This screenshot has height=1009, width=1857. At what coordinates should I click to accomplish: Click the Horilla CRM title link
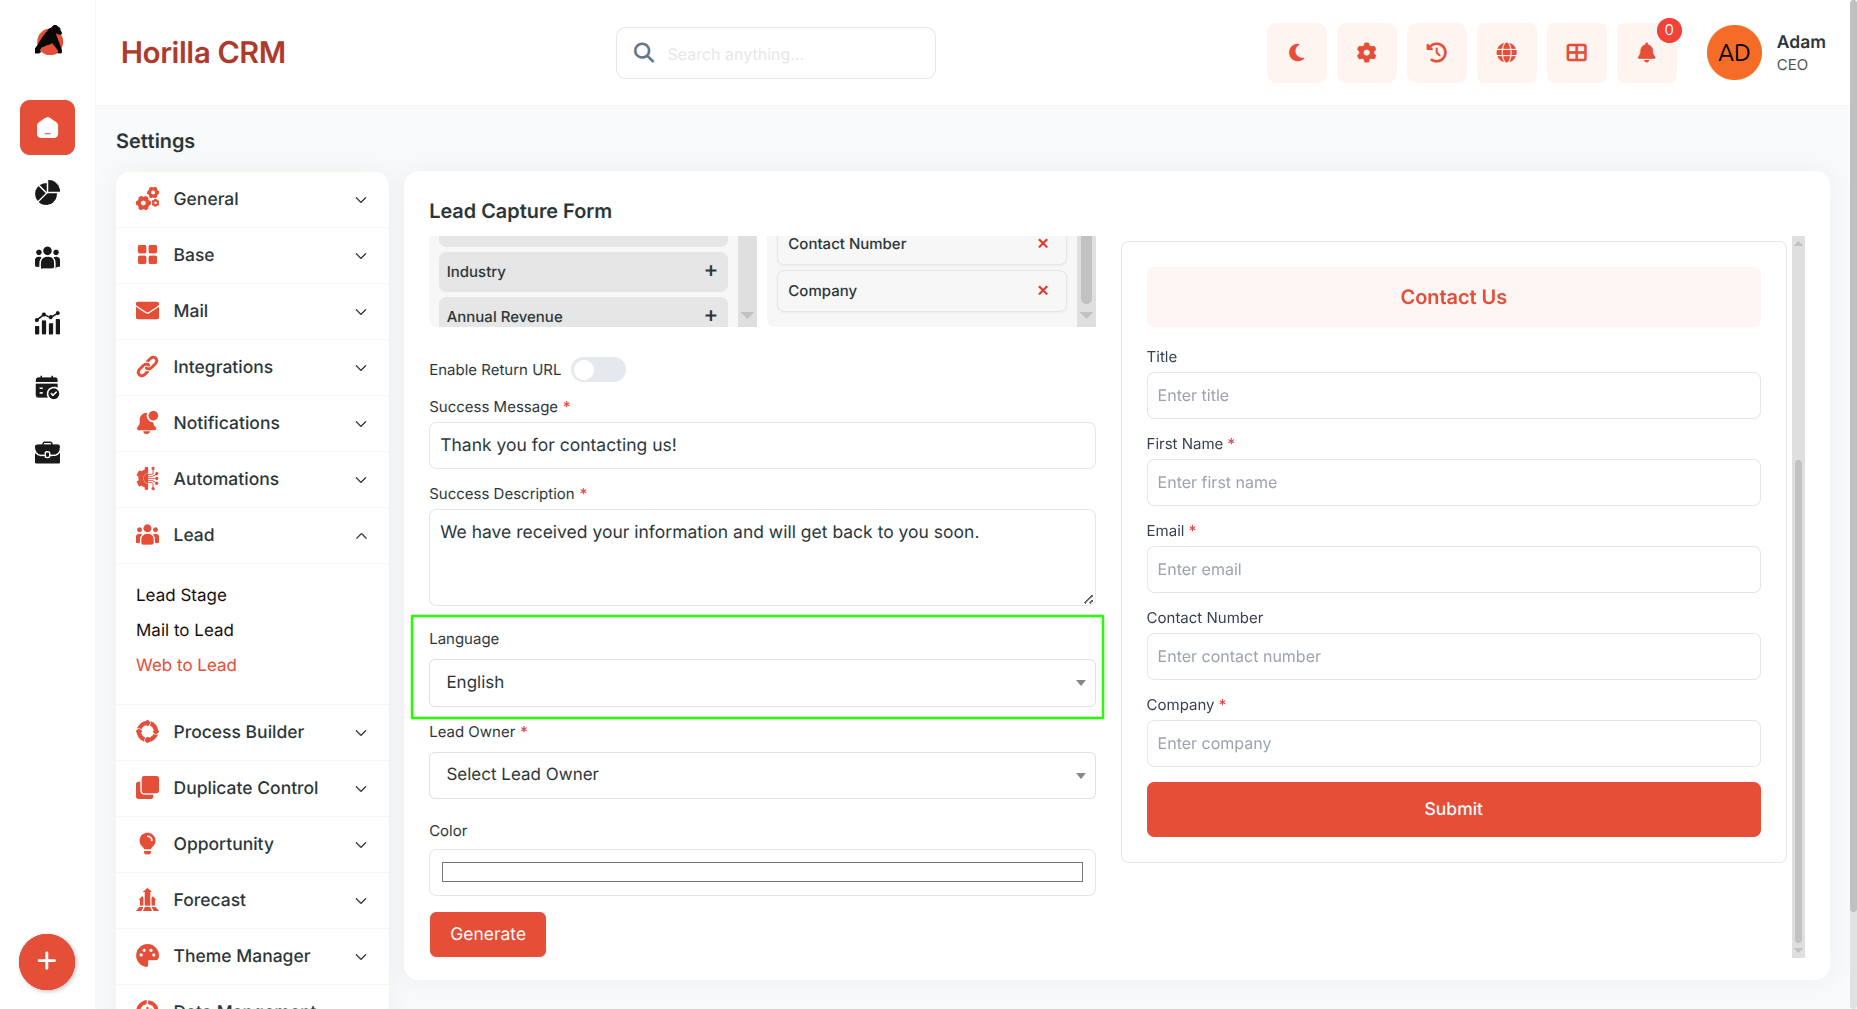tap(203, 53)
